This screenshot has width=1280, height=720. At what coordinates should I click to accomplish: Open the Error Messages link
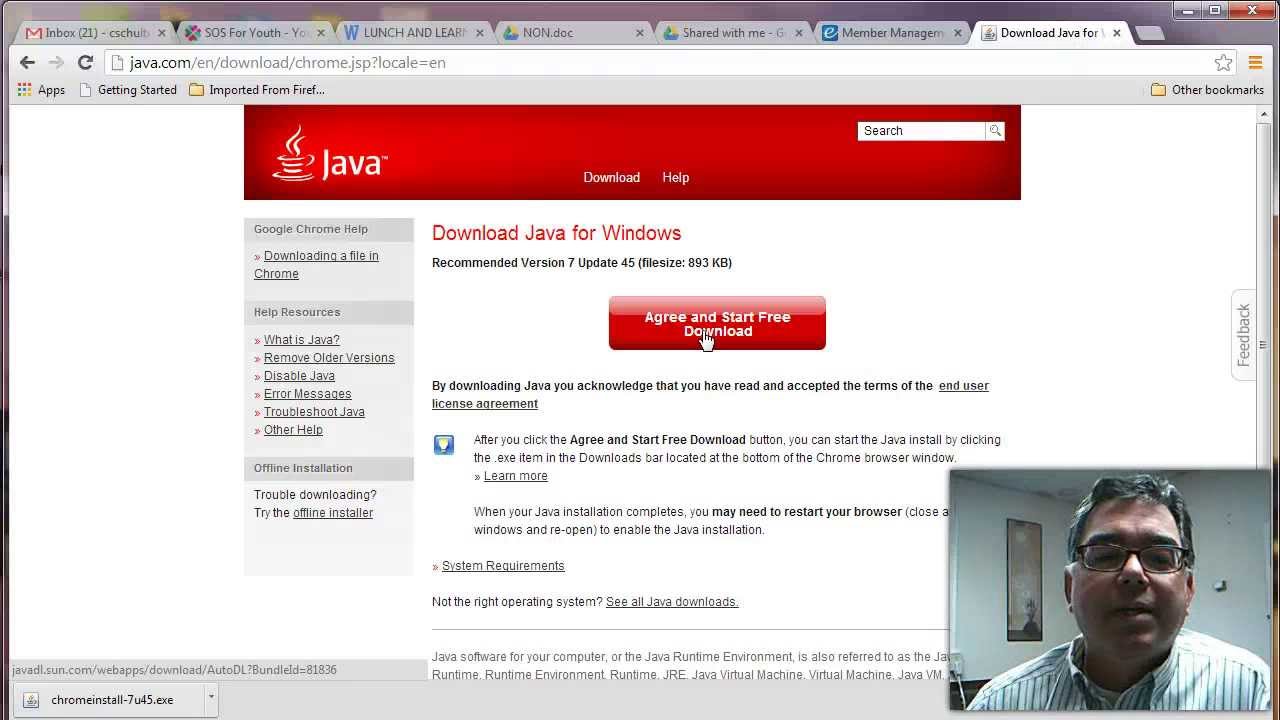coord(307,394)
